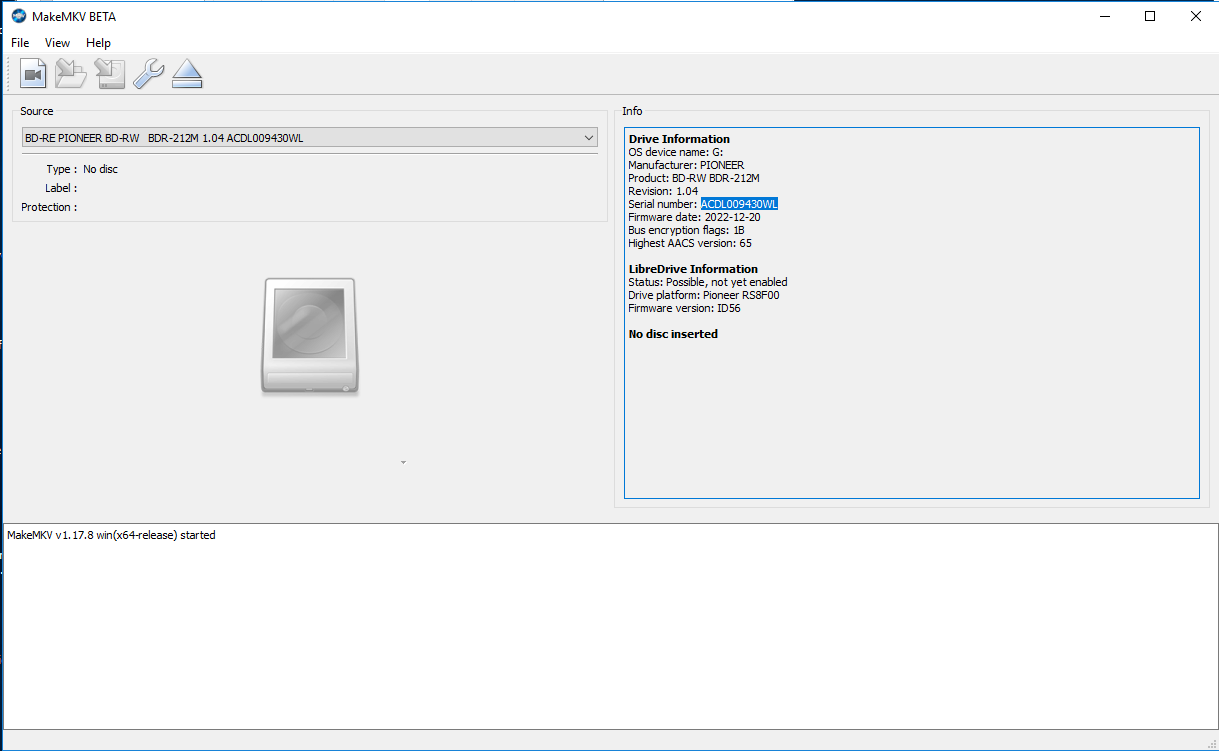Click 'OS device name: G:' line
The height and width of the screenshot is (751, 1219).
click(x=675, y=152)
